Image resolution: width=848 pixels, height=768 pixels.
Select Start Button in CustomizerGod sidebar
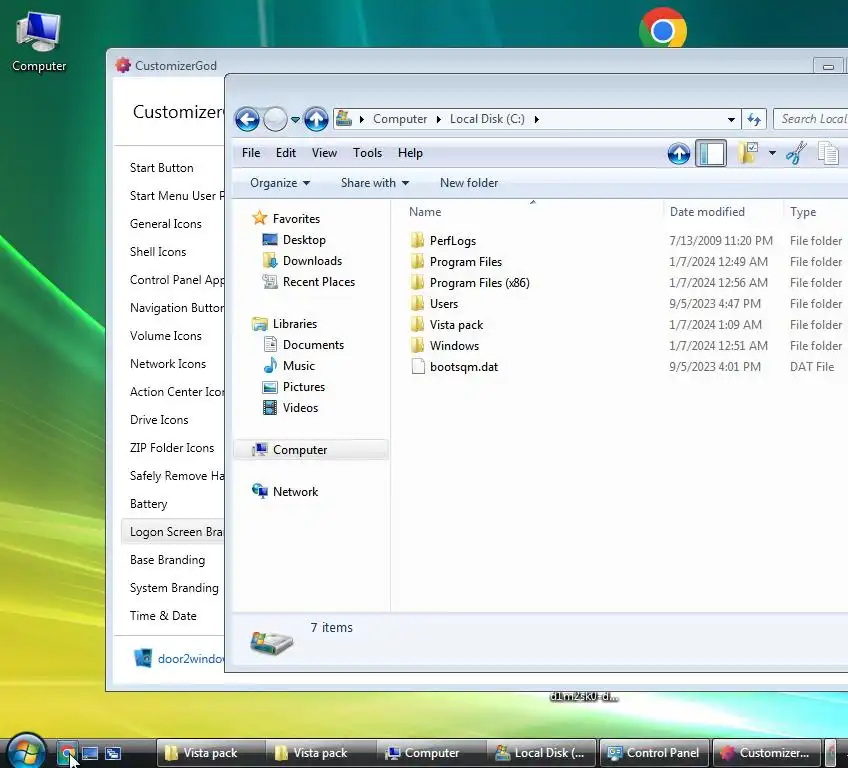[x=161, y=168]
